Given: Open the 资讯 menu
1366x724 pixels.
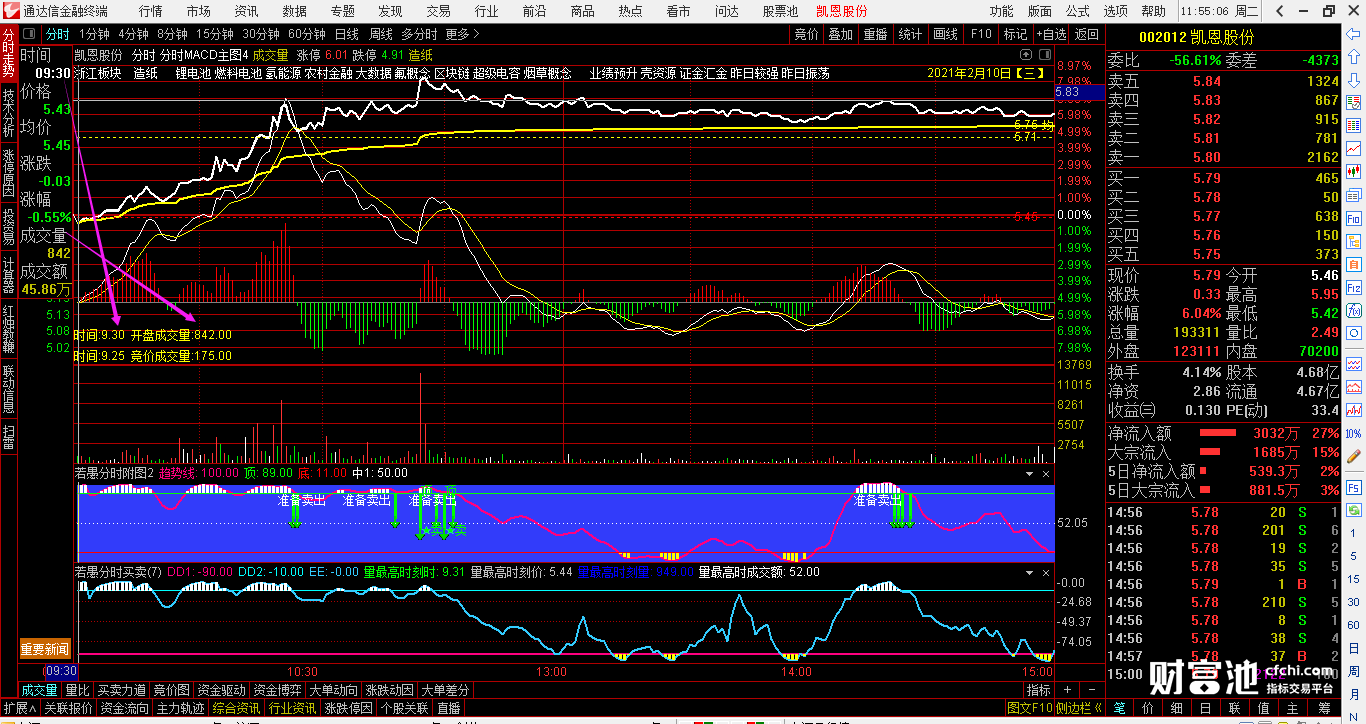Looking at the screenshot, I should coord(246,11).
